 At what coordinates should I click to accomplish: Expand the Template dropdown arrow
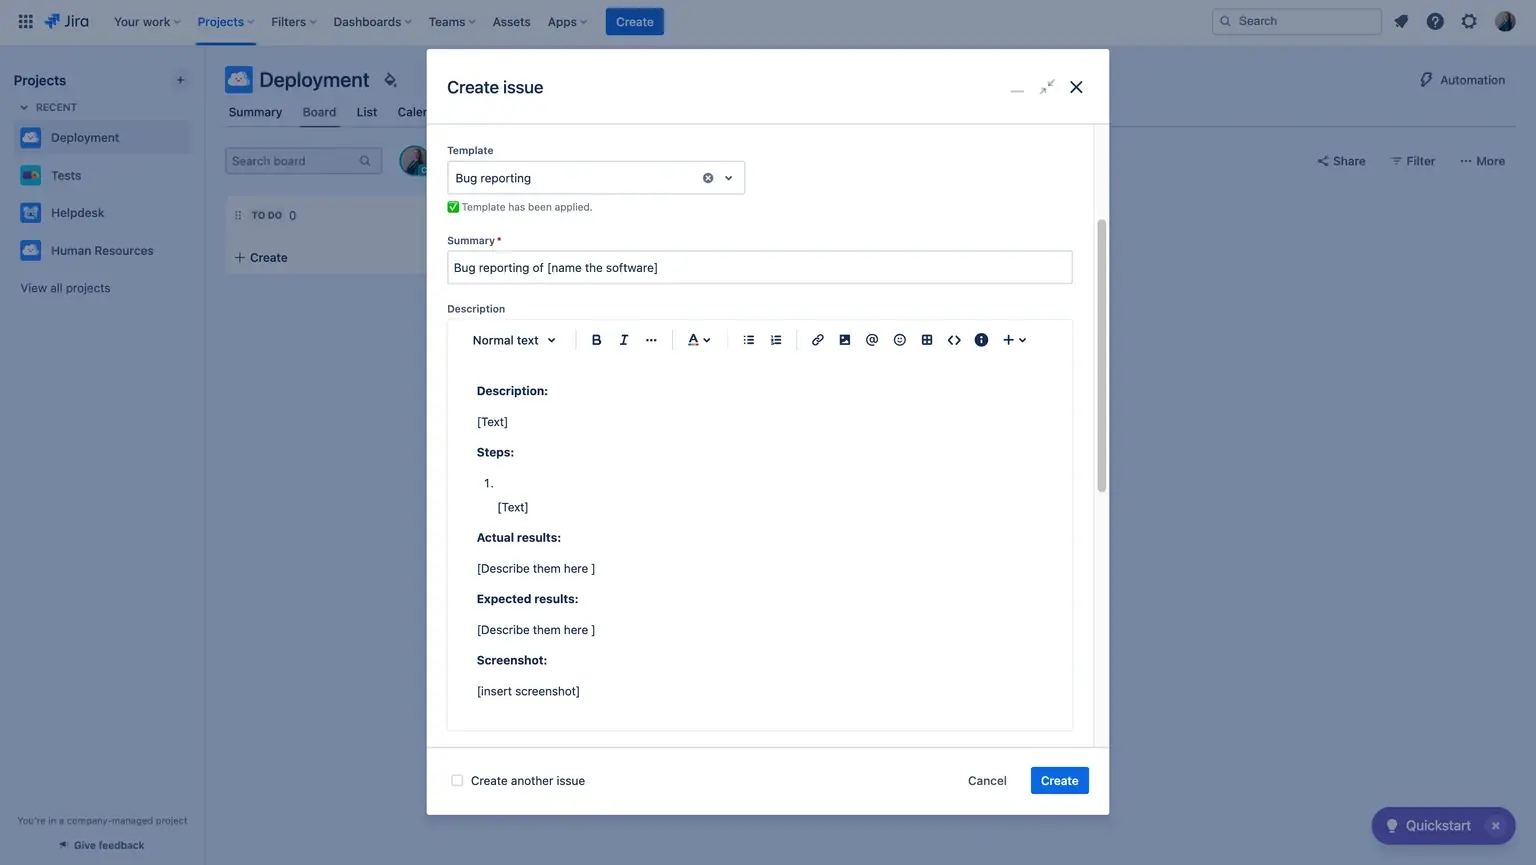coord(729,178)
